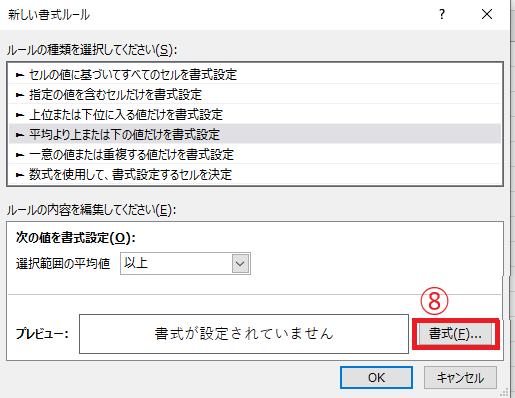Click the プレビュー label
515x398 pixels.
pyautogui.click(x=42, y=334)
